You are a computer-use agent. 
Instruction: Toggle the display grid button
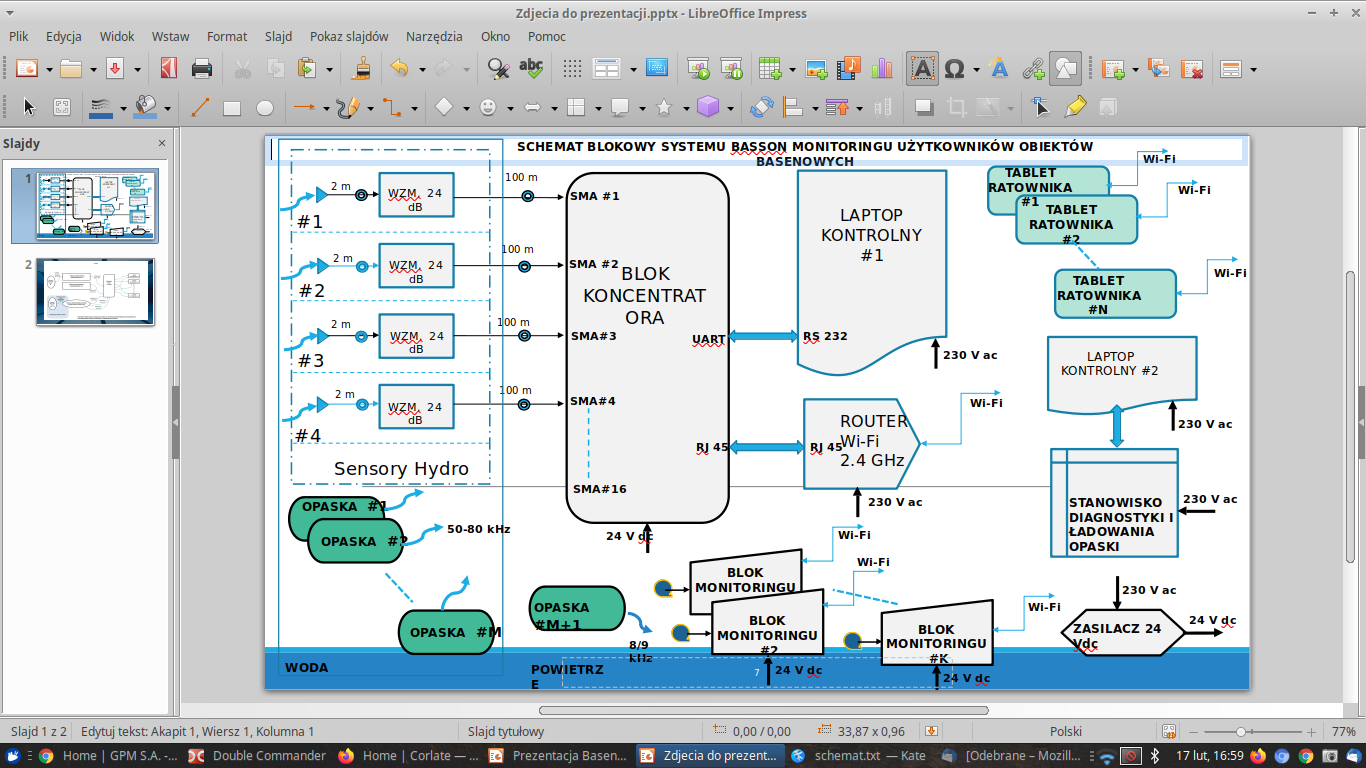point(572,69)
